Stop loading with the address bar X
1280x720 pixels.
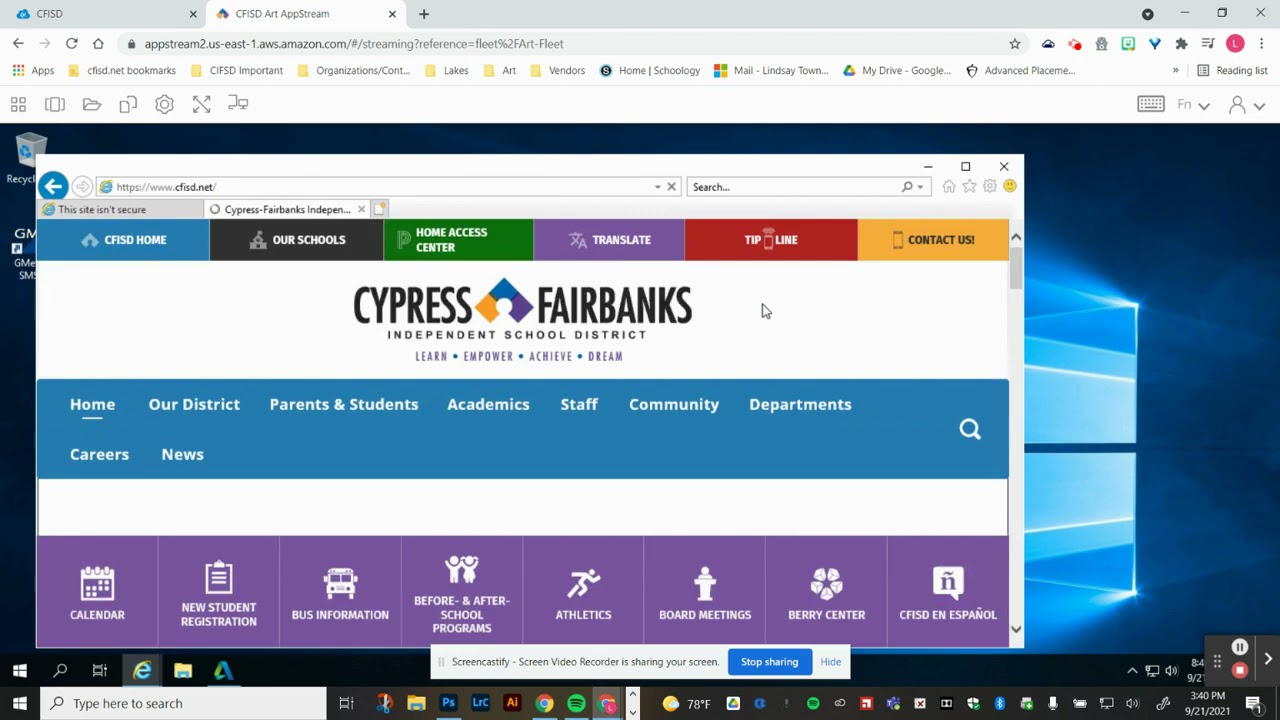coord(672,187)
